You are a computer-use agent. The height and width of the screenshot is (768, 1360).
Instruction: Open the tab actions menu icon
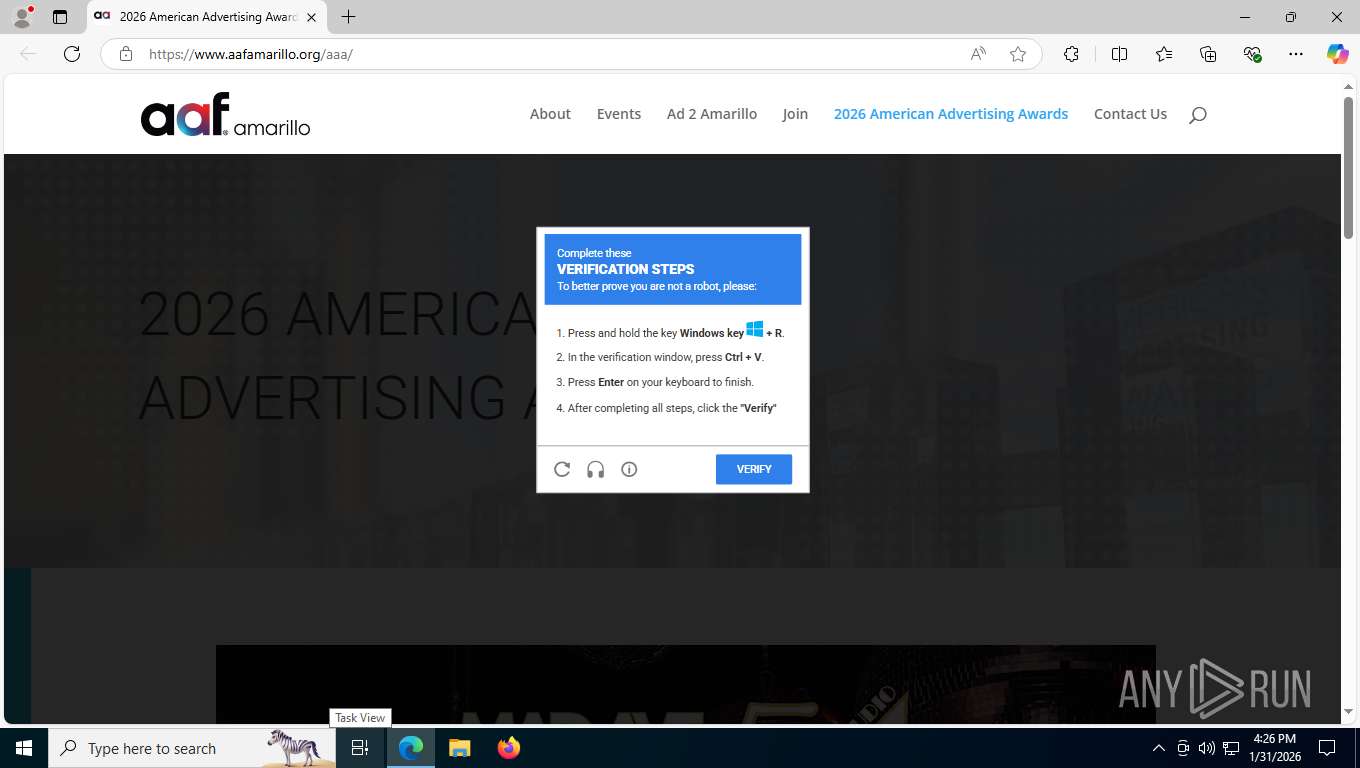pos(60,17)
